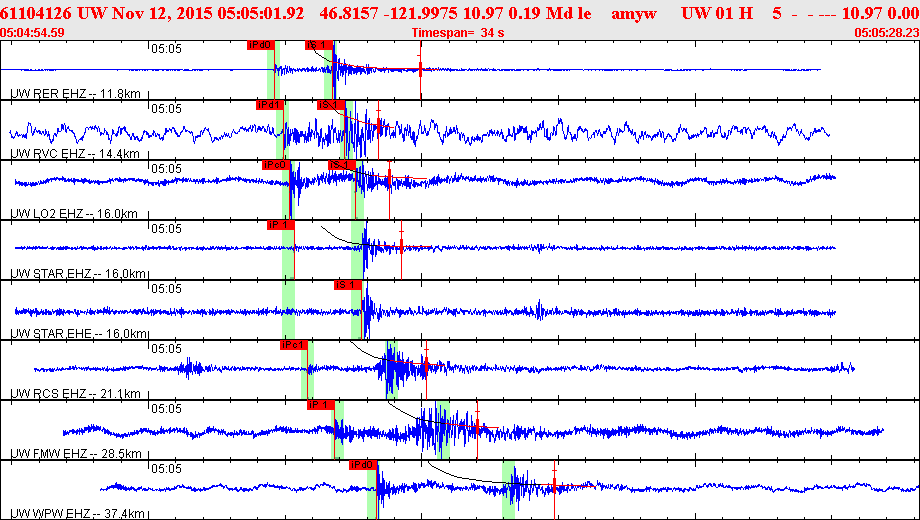Click the red coda end marker on FMW trace
This screenshot has width=920, height=520.
coord(478,427)
